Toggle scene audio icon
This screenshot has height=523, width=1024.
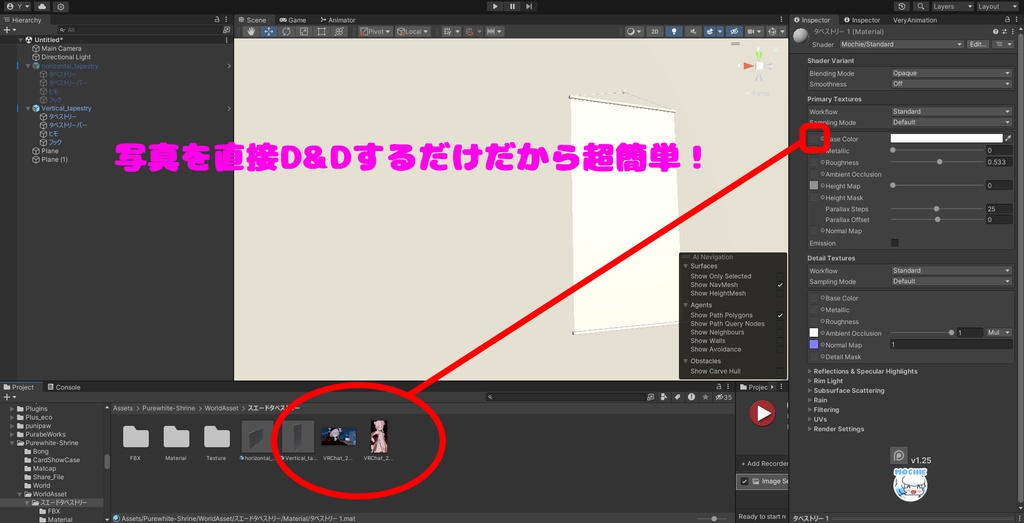(x=693, y=31)
